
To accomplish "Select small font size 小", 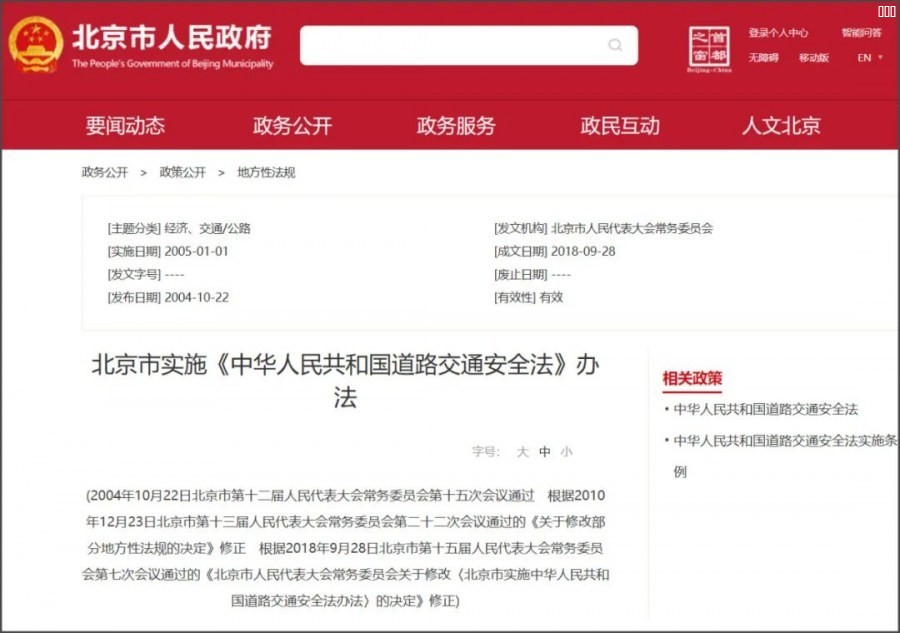I will click(x=567, y=452).
